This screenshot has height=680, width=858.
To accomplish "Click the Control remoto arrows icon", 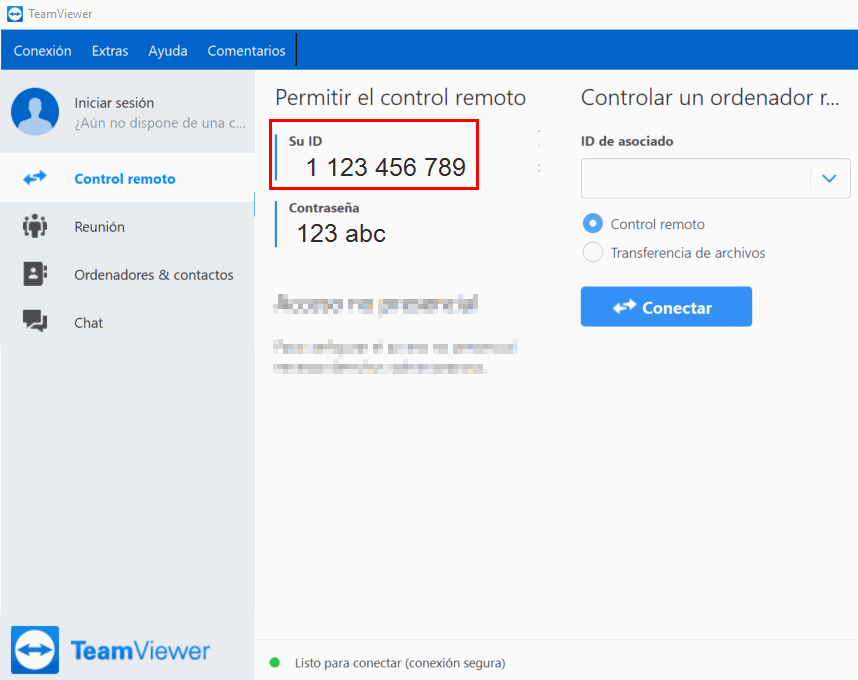I will (35, 178).
